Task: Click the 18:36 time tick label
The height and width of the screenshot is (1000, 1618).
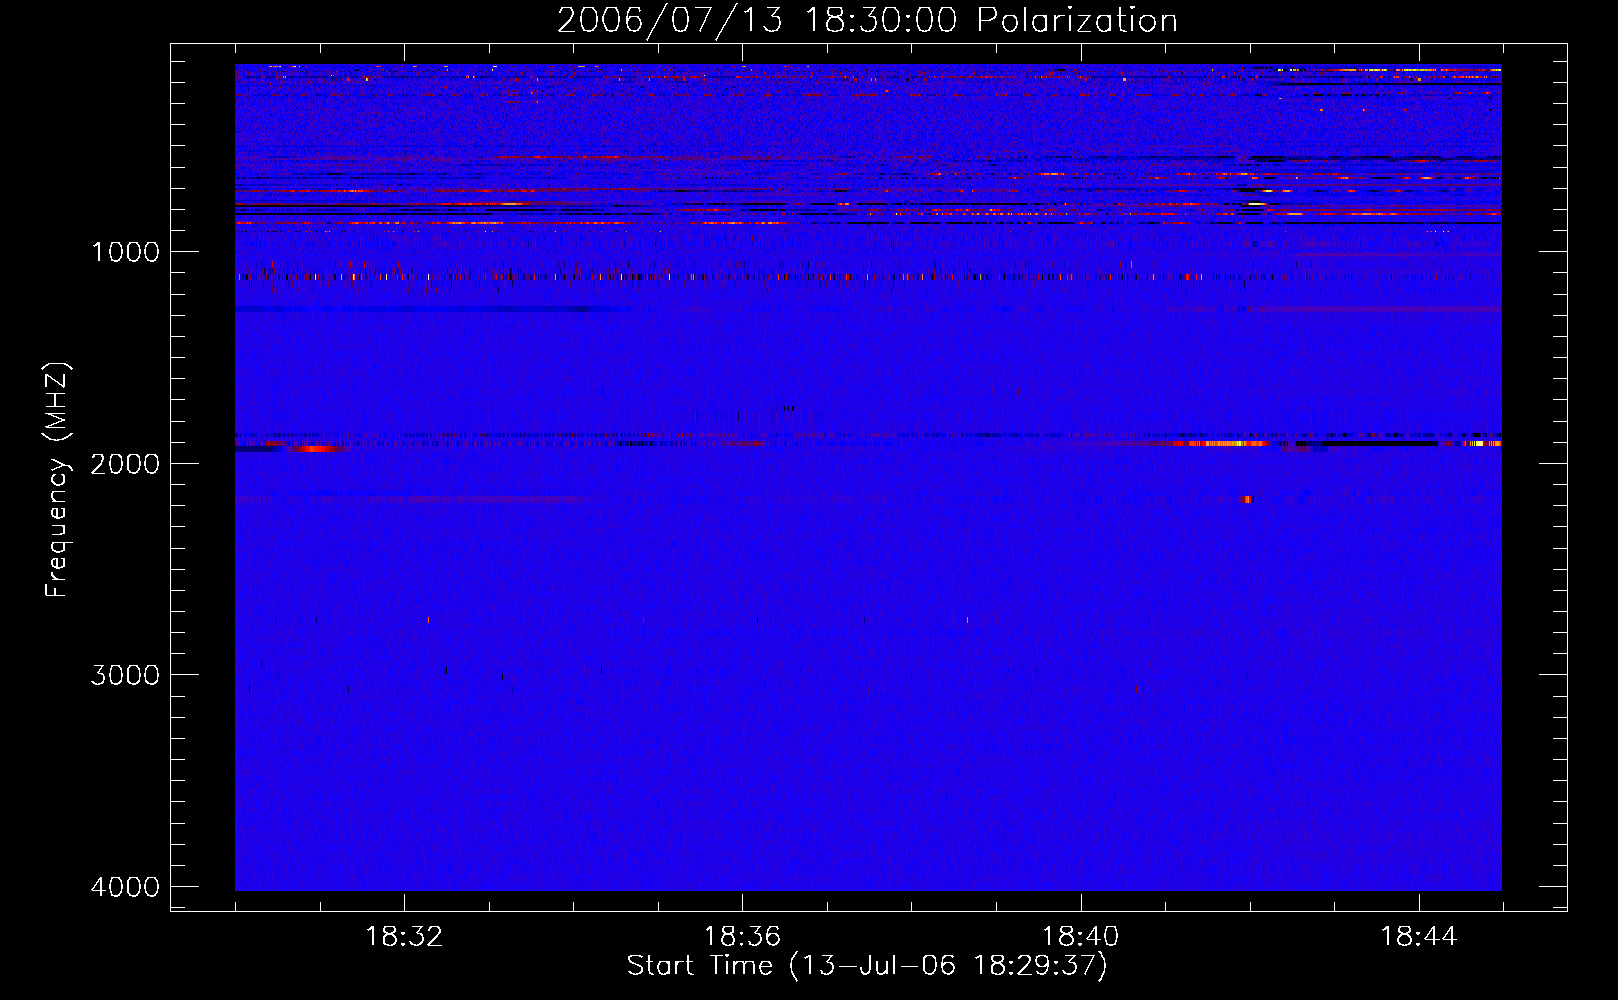Action: pos(742,937)
